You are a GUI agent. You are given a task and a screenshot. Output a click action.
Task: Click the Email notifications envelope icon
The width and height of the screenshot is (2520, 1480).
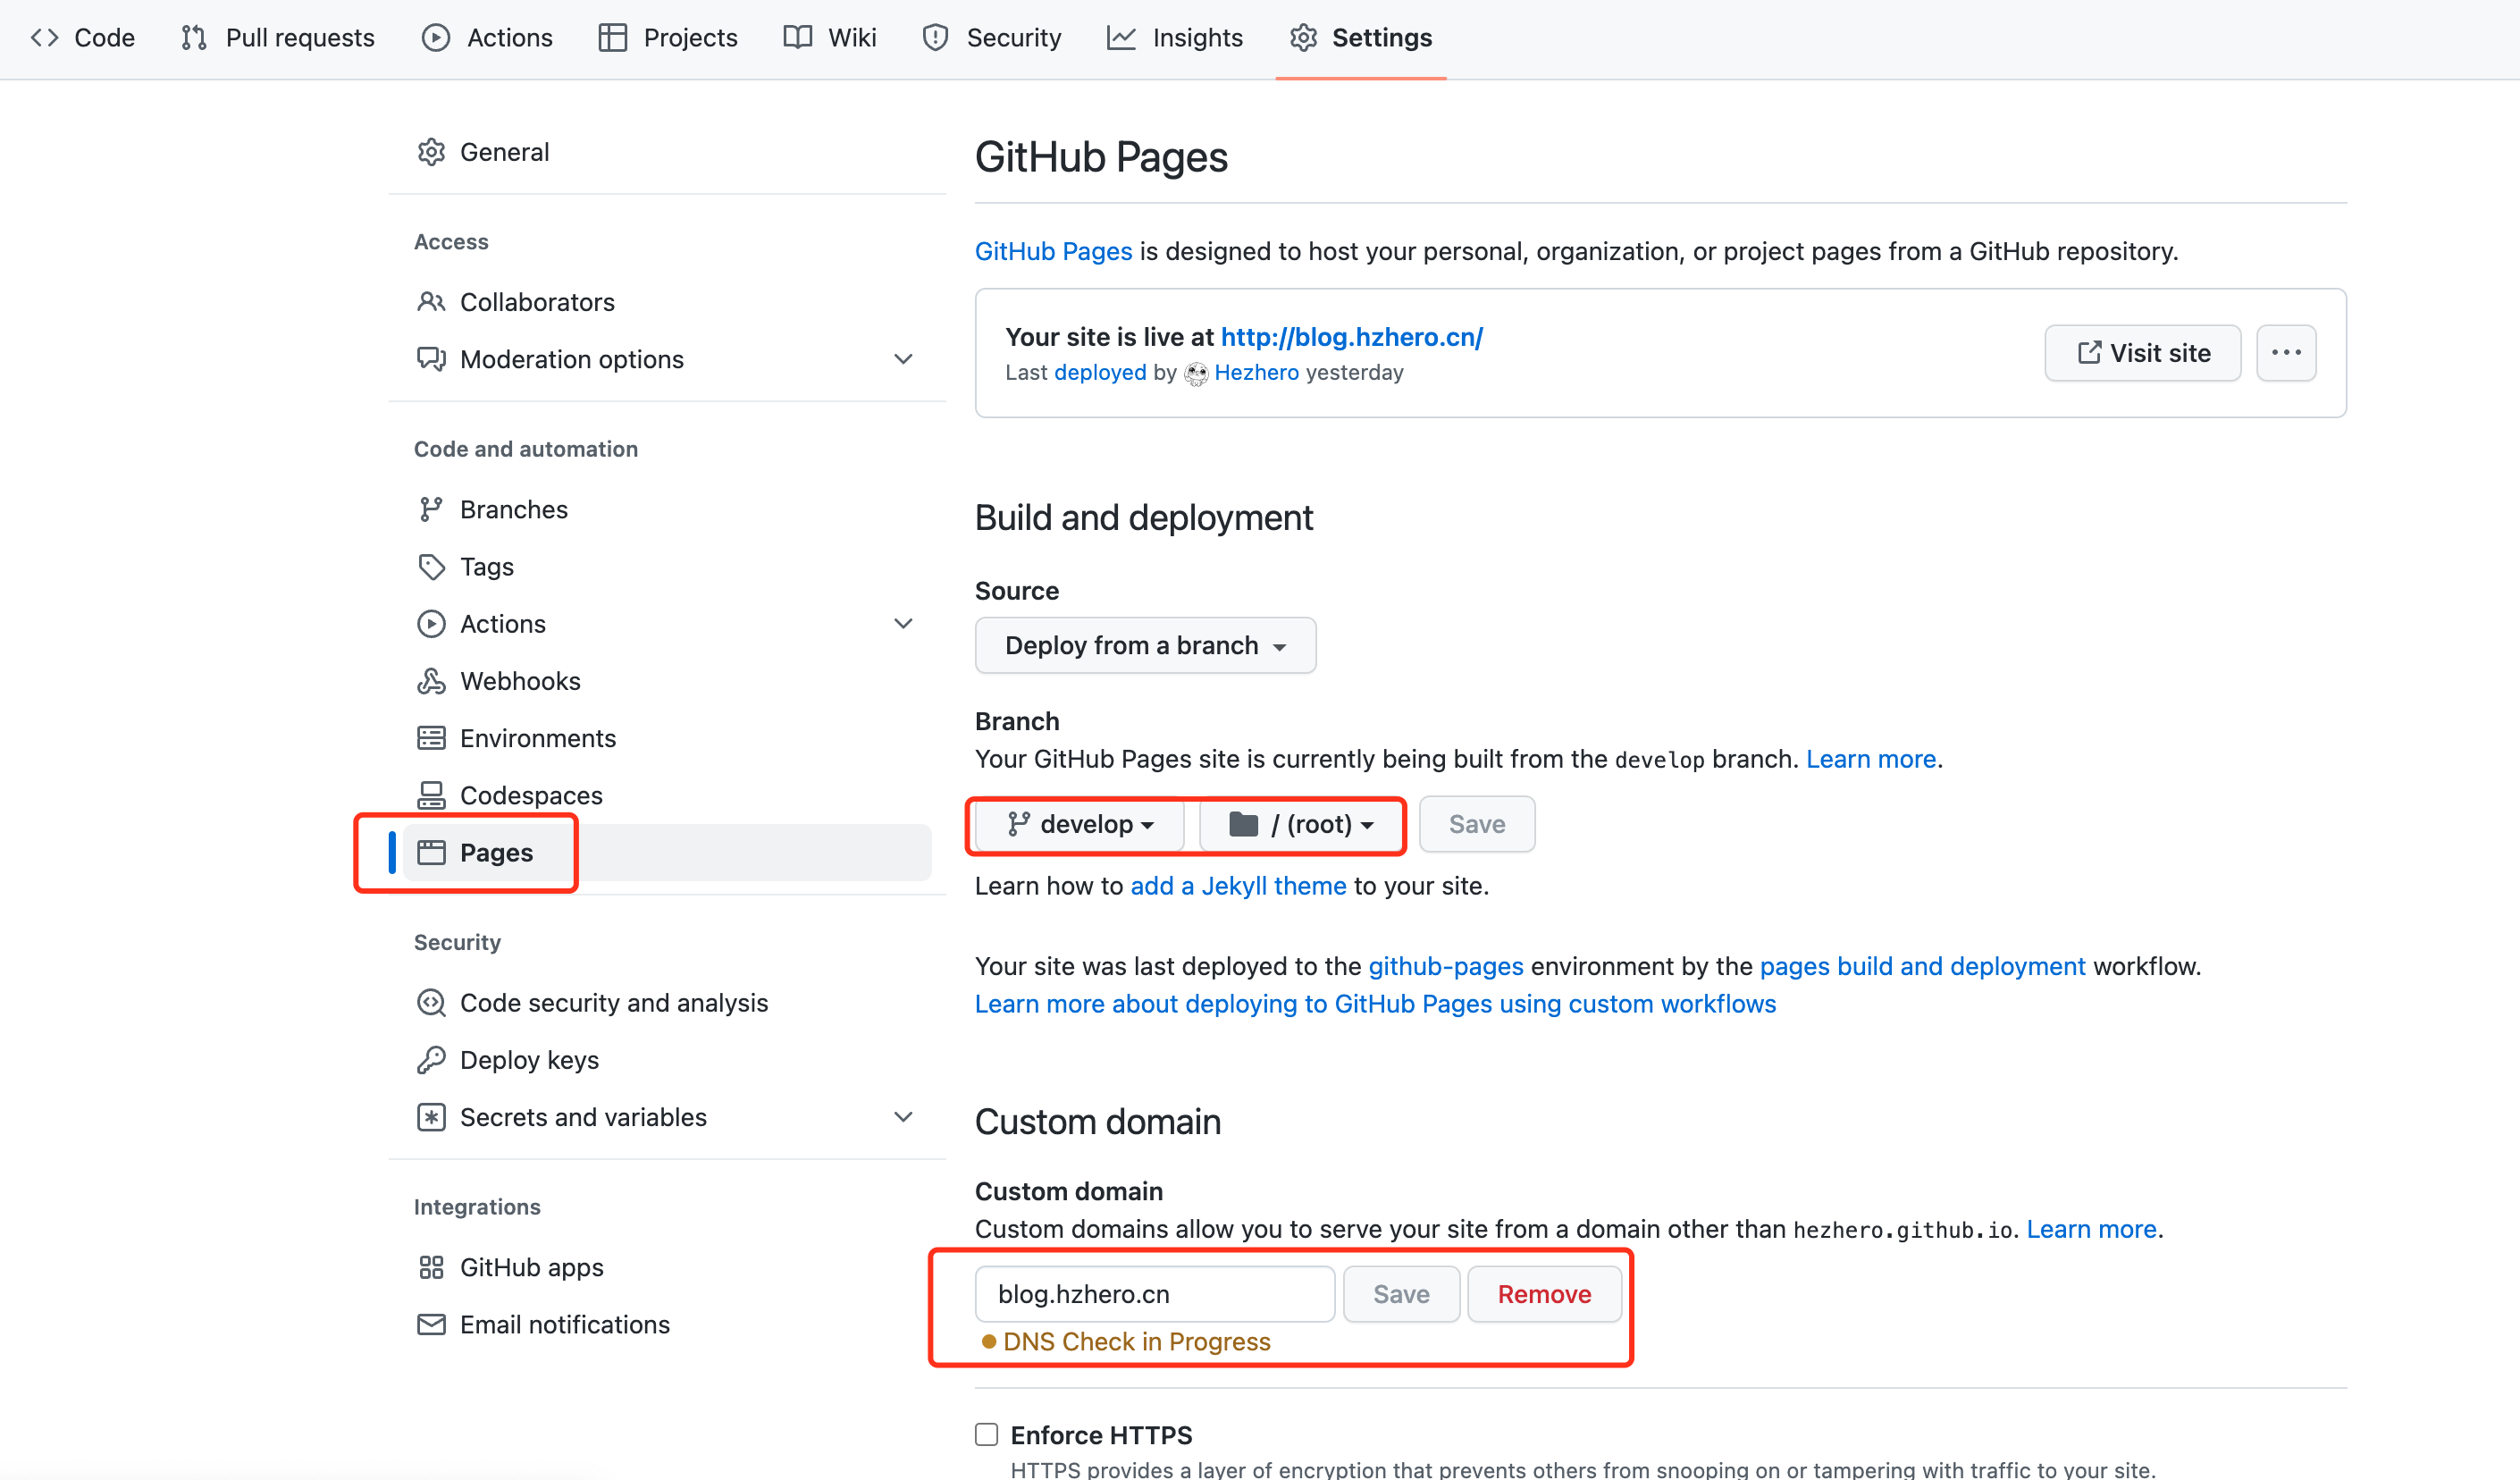(x=431, y=1324)
